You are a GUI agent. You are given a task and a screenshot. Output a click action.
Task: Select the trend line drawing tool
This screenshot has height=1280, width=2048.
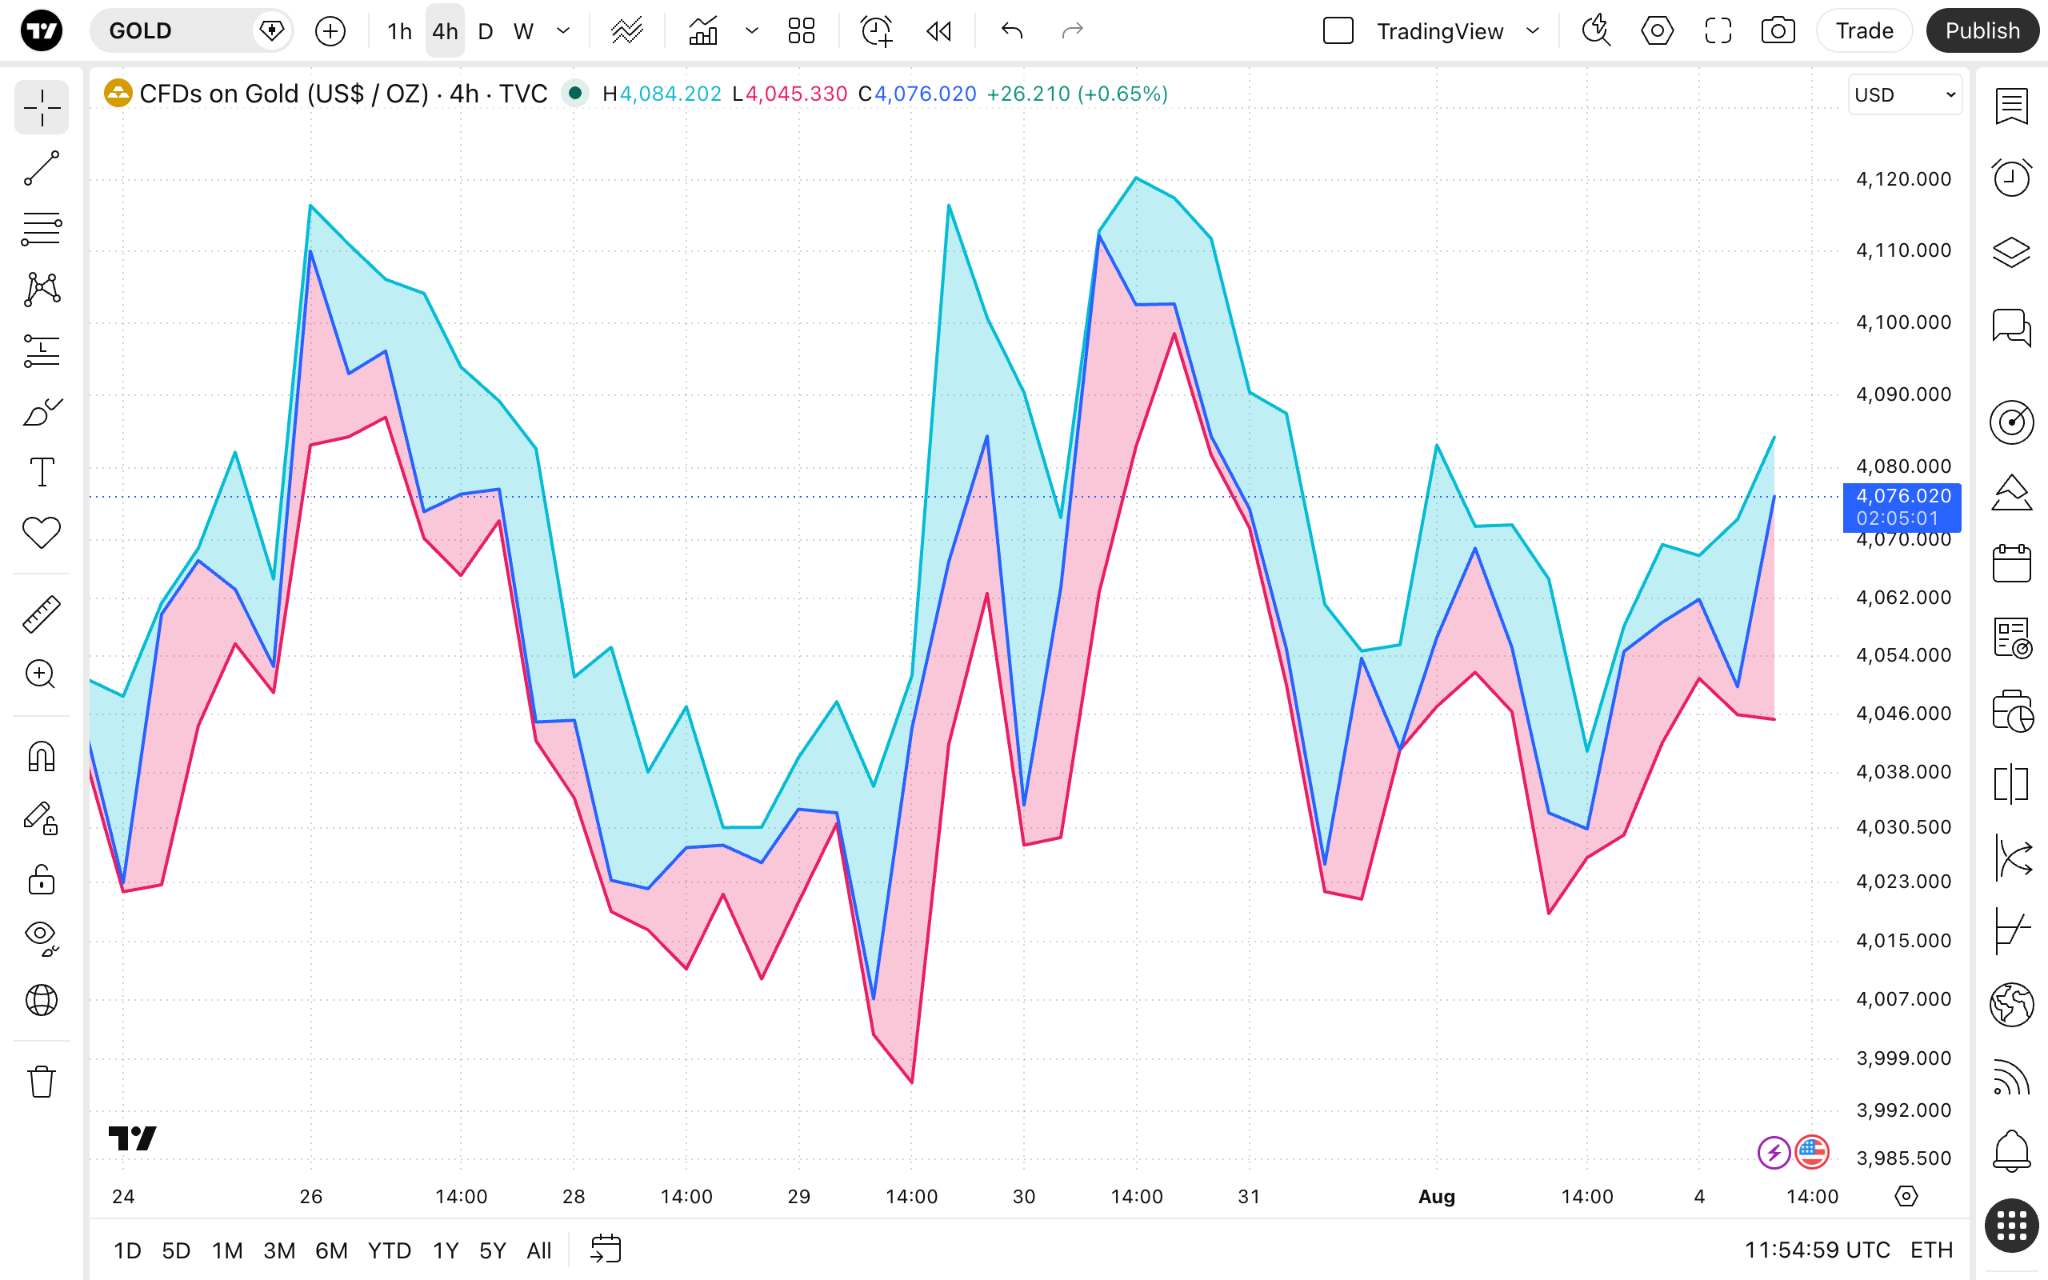41,168
